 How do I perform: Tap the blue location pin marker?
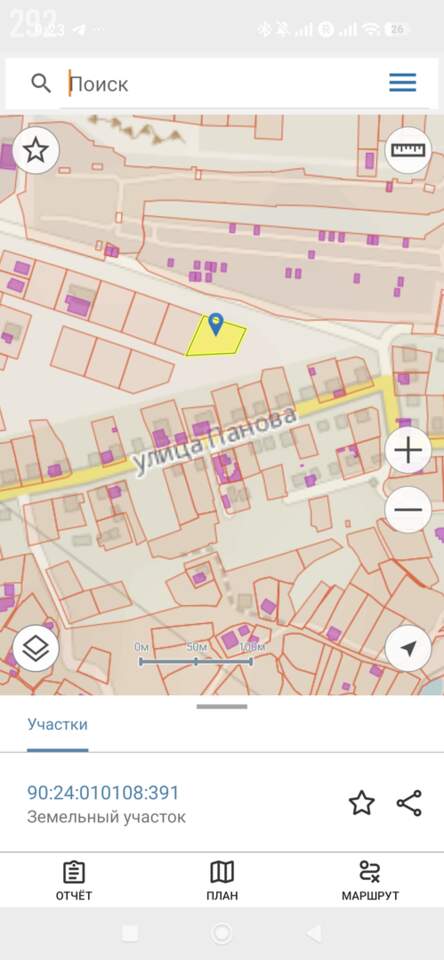coord(216,324)
